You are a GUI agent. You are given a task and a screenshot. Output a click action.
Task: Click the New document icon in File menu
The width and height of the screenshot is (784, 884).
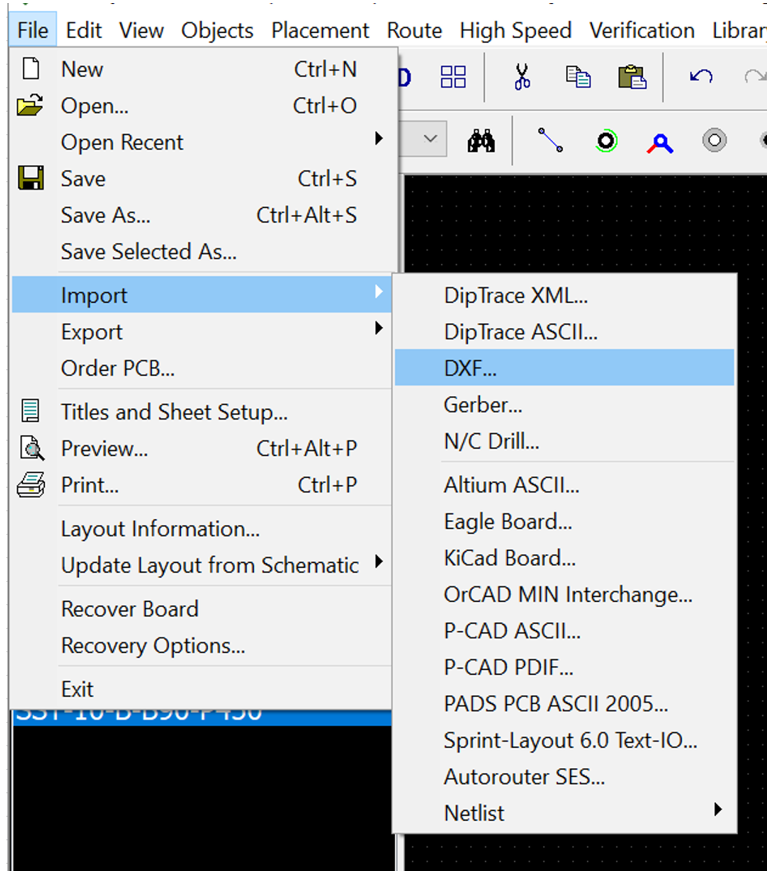click(x=31, y=68)
